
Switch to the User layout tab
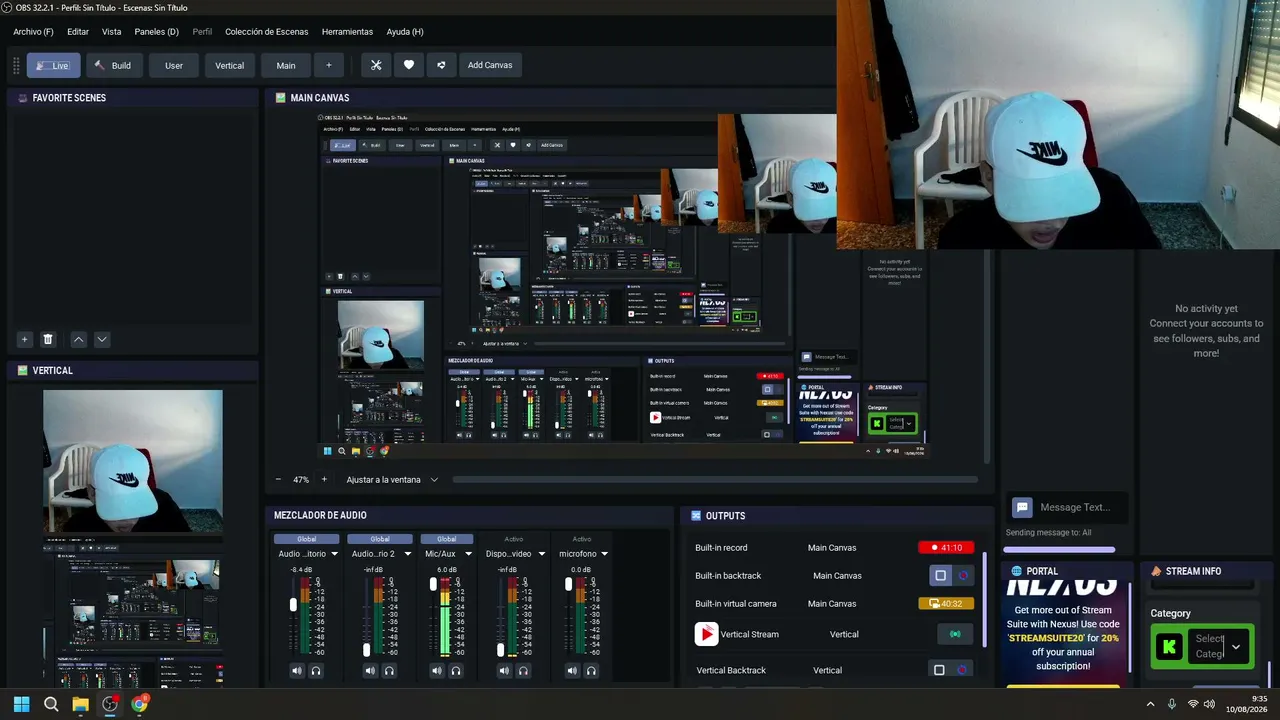[174, 65]
